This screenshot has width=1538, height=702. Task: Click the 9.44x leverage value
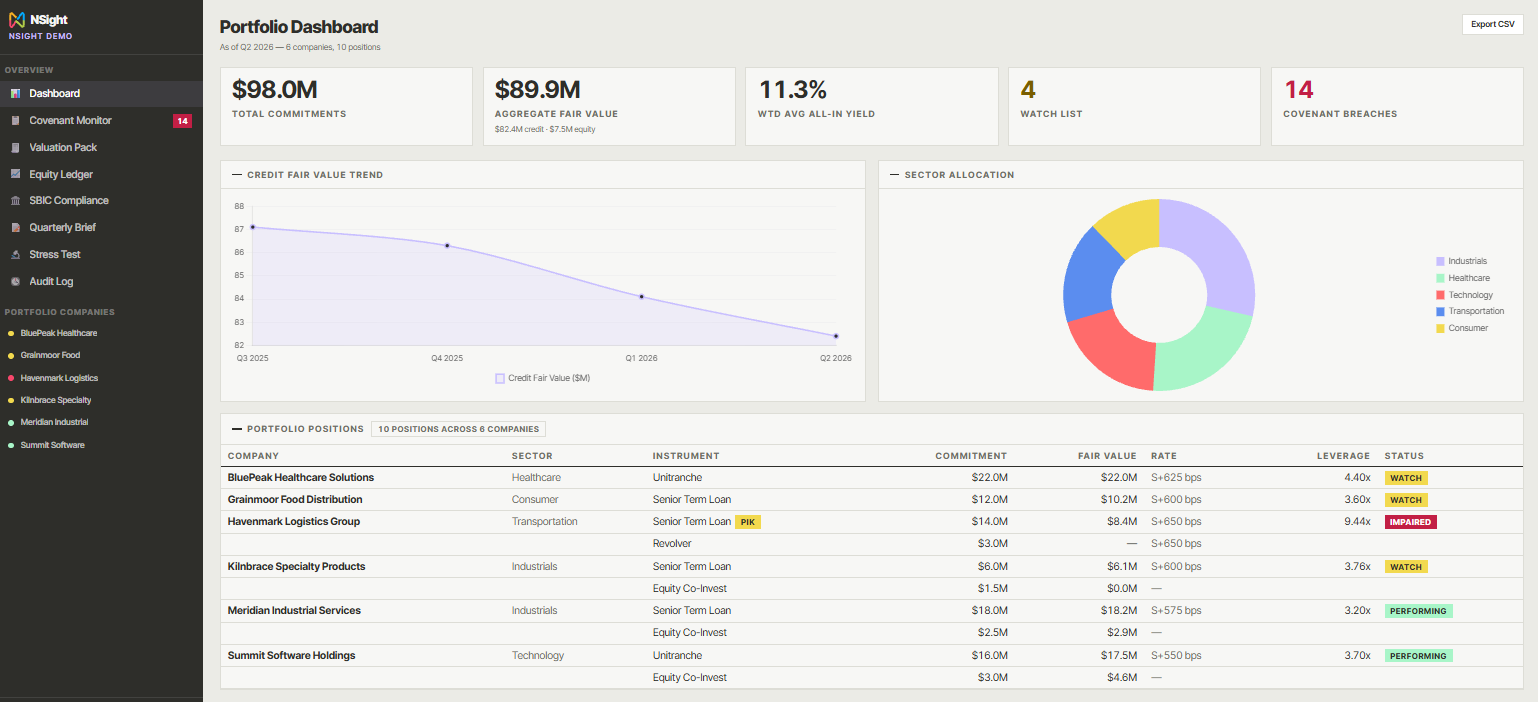pyautogui.click(x=1357, y=522)
